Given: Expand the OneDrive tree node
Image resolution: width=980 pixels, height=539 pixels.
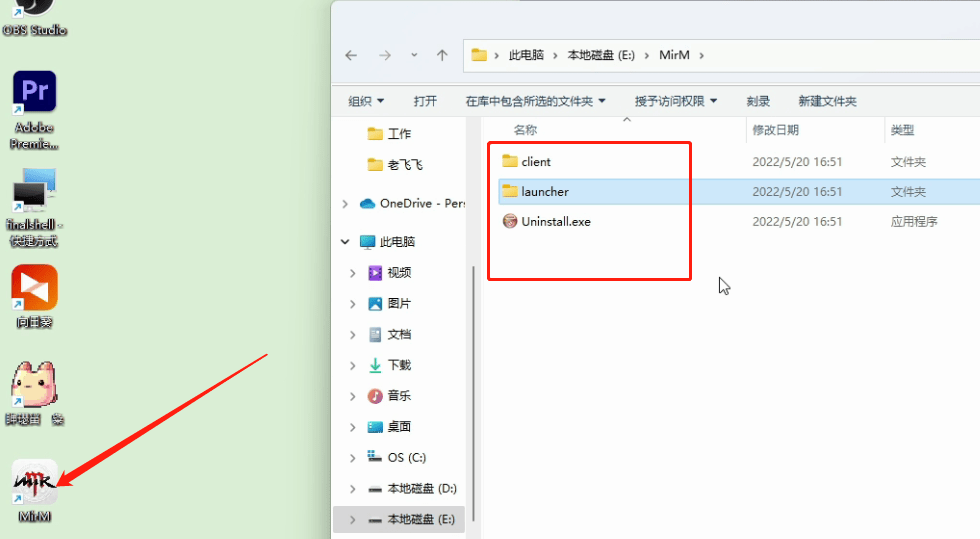Looking at the screenshot, I should 345,204.
